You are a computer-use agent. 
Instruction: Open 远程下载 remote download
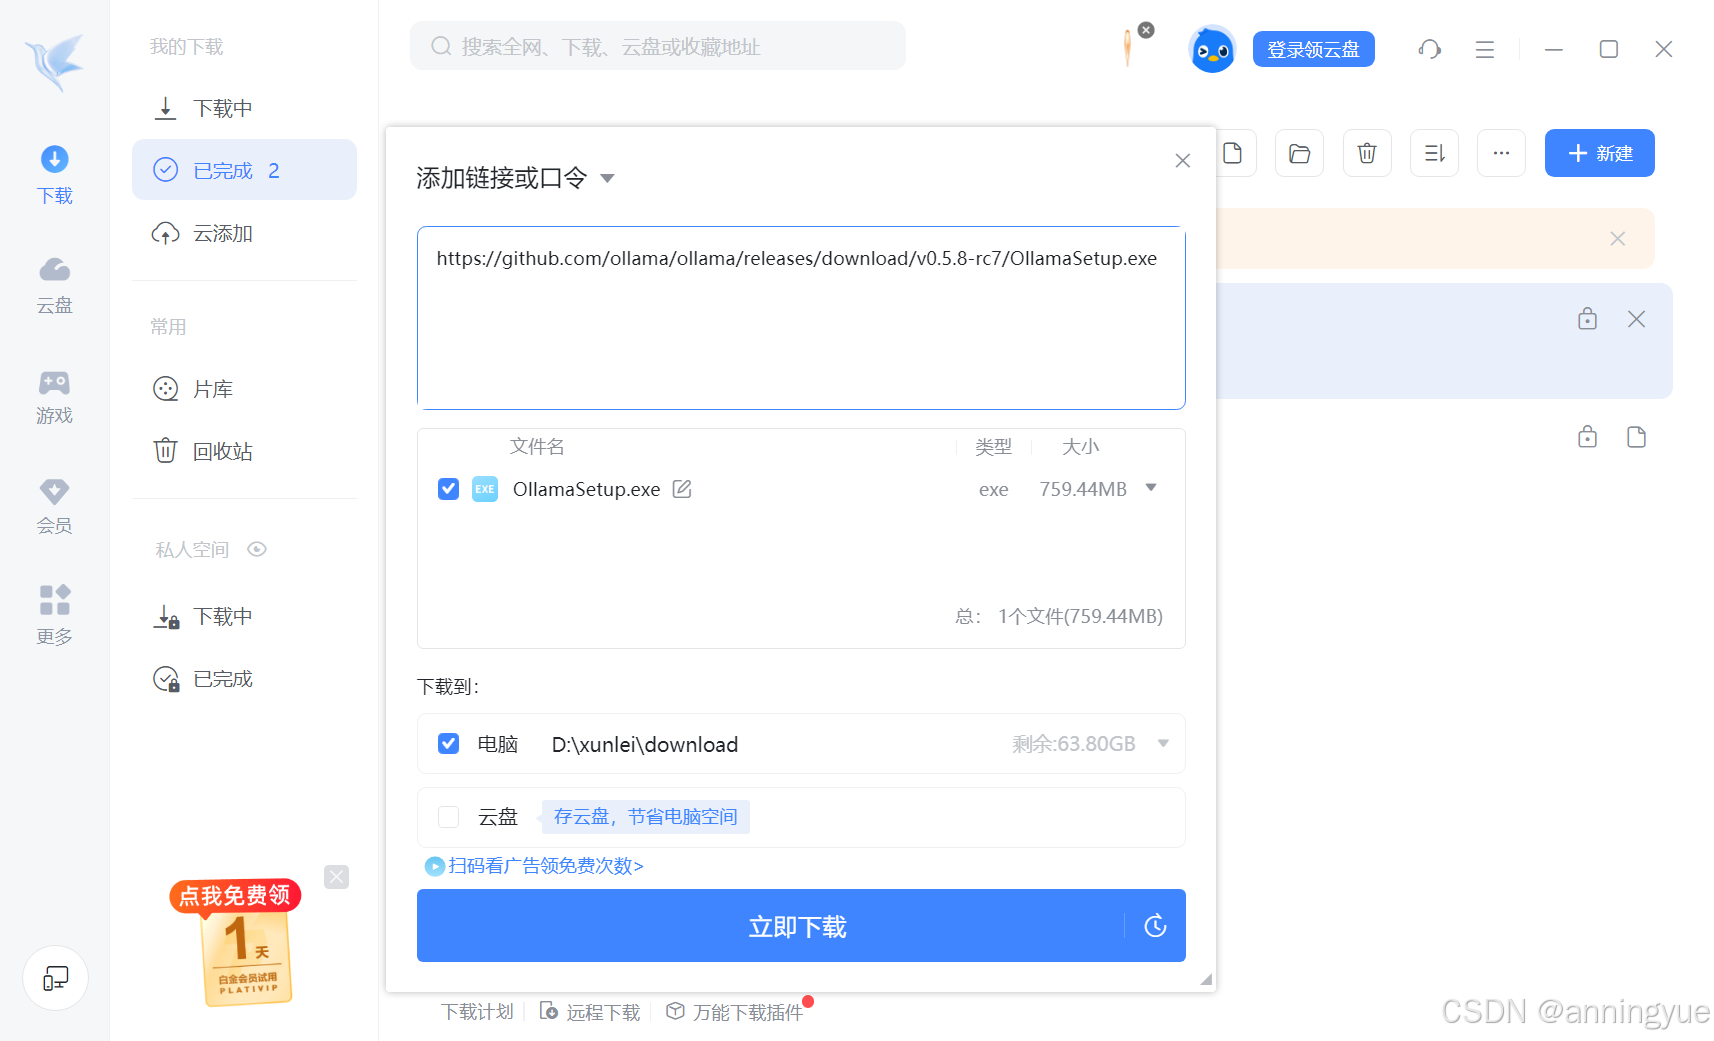[x=590, y=1012]
